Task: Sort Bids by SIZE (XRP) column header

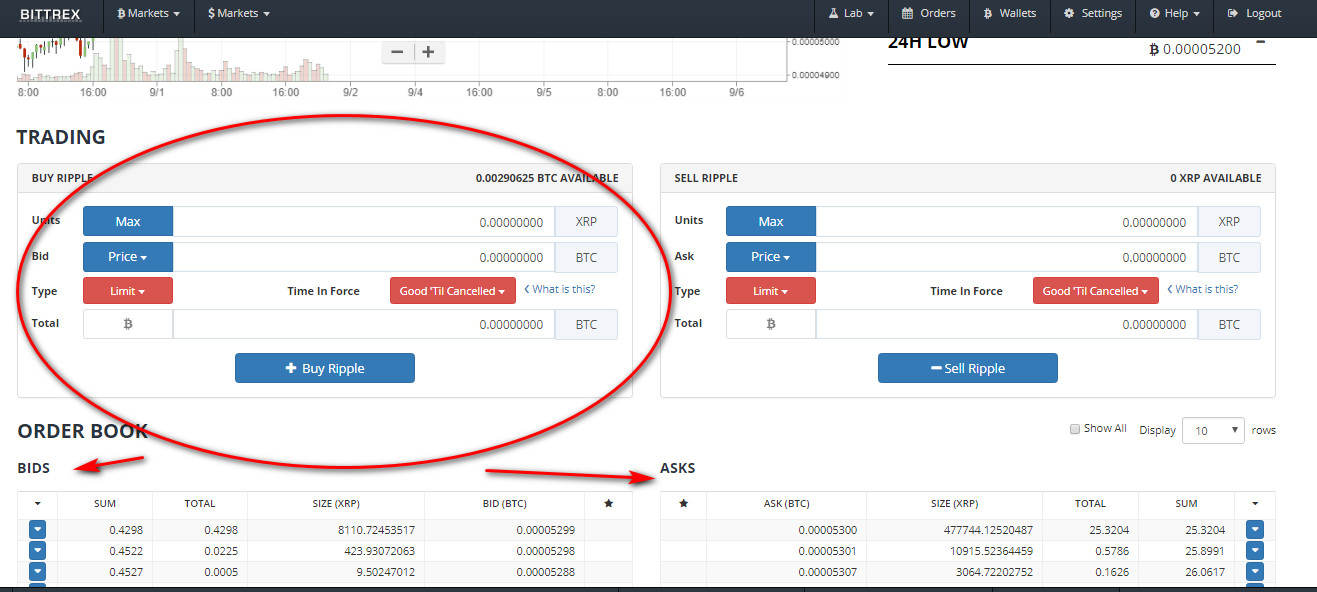Action: click(x=336, y=504)
